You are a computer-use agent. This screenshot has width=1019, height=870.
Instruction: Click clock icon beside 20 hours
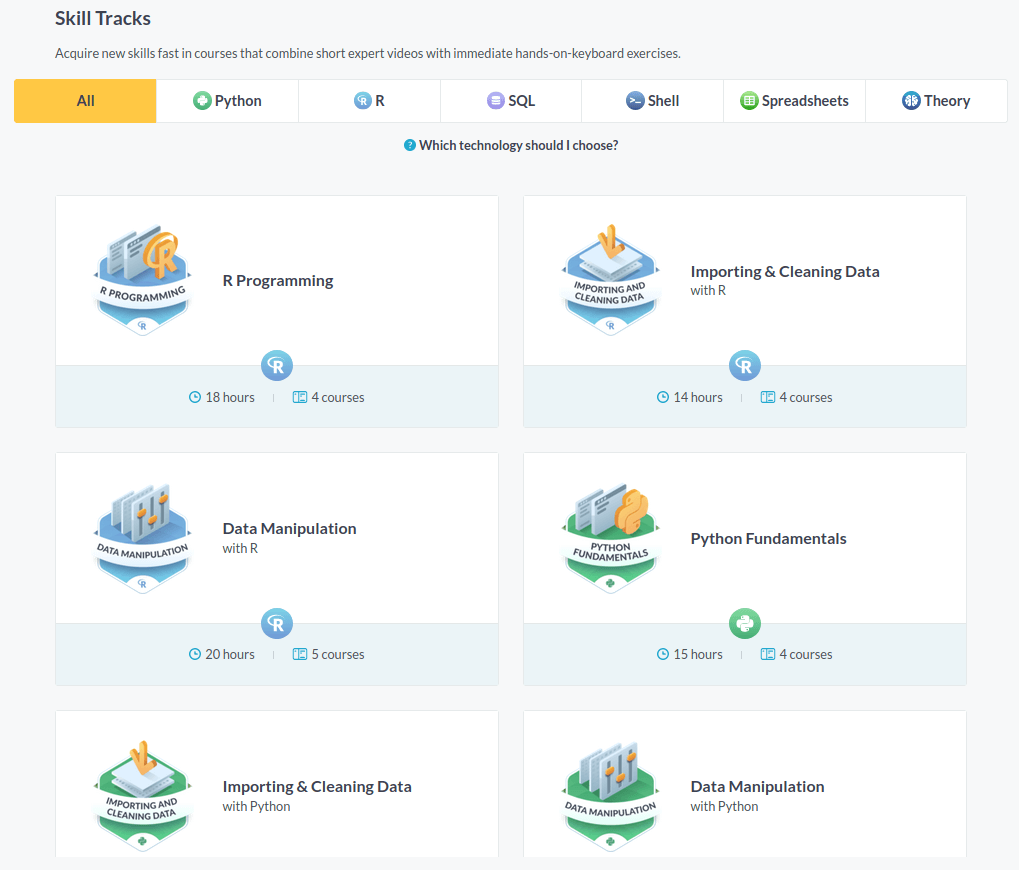195,654
